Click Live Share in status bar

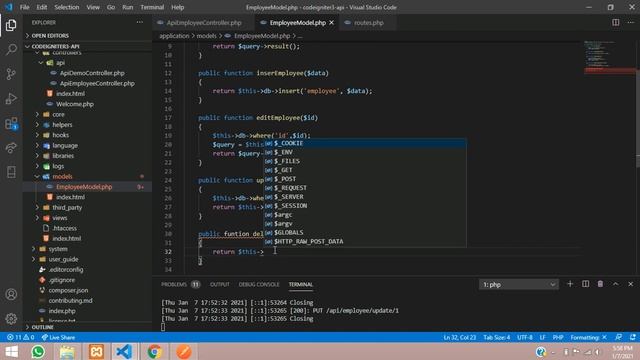tap(58, 338)
